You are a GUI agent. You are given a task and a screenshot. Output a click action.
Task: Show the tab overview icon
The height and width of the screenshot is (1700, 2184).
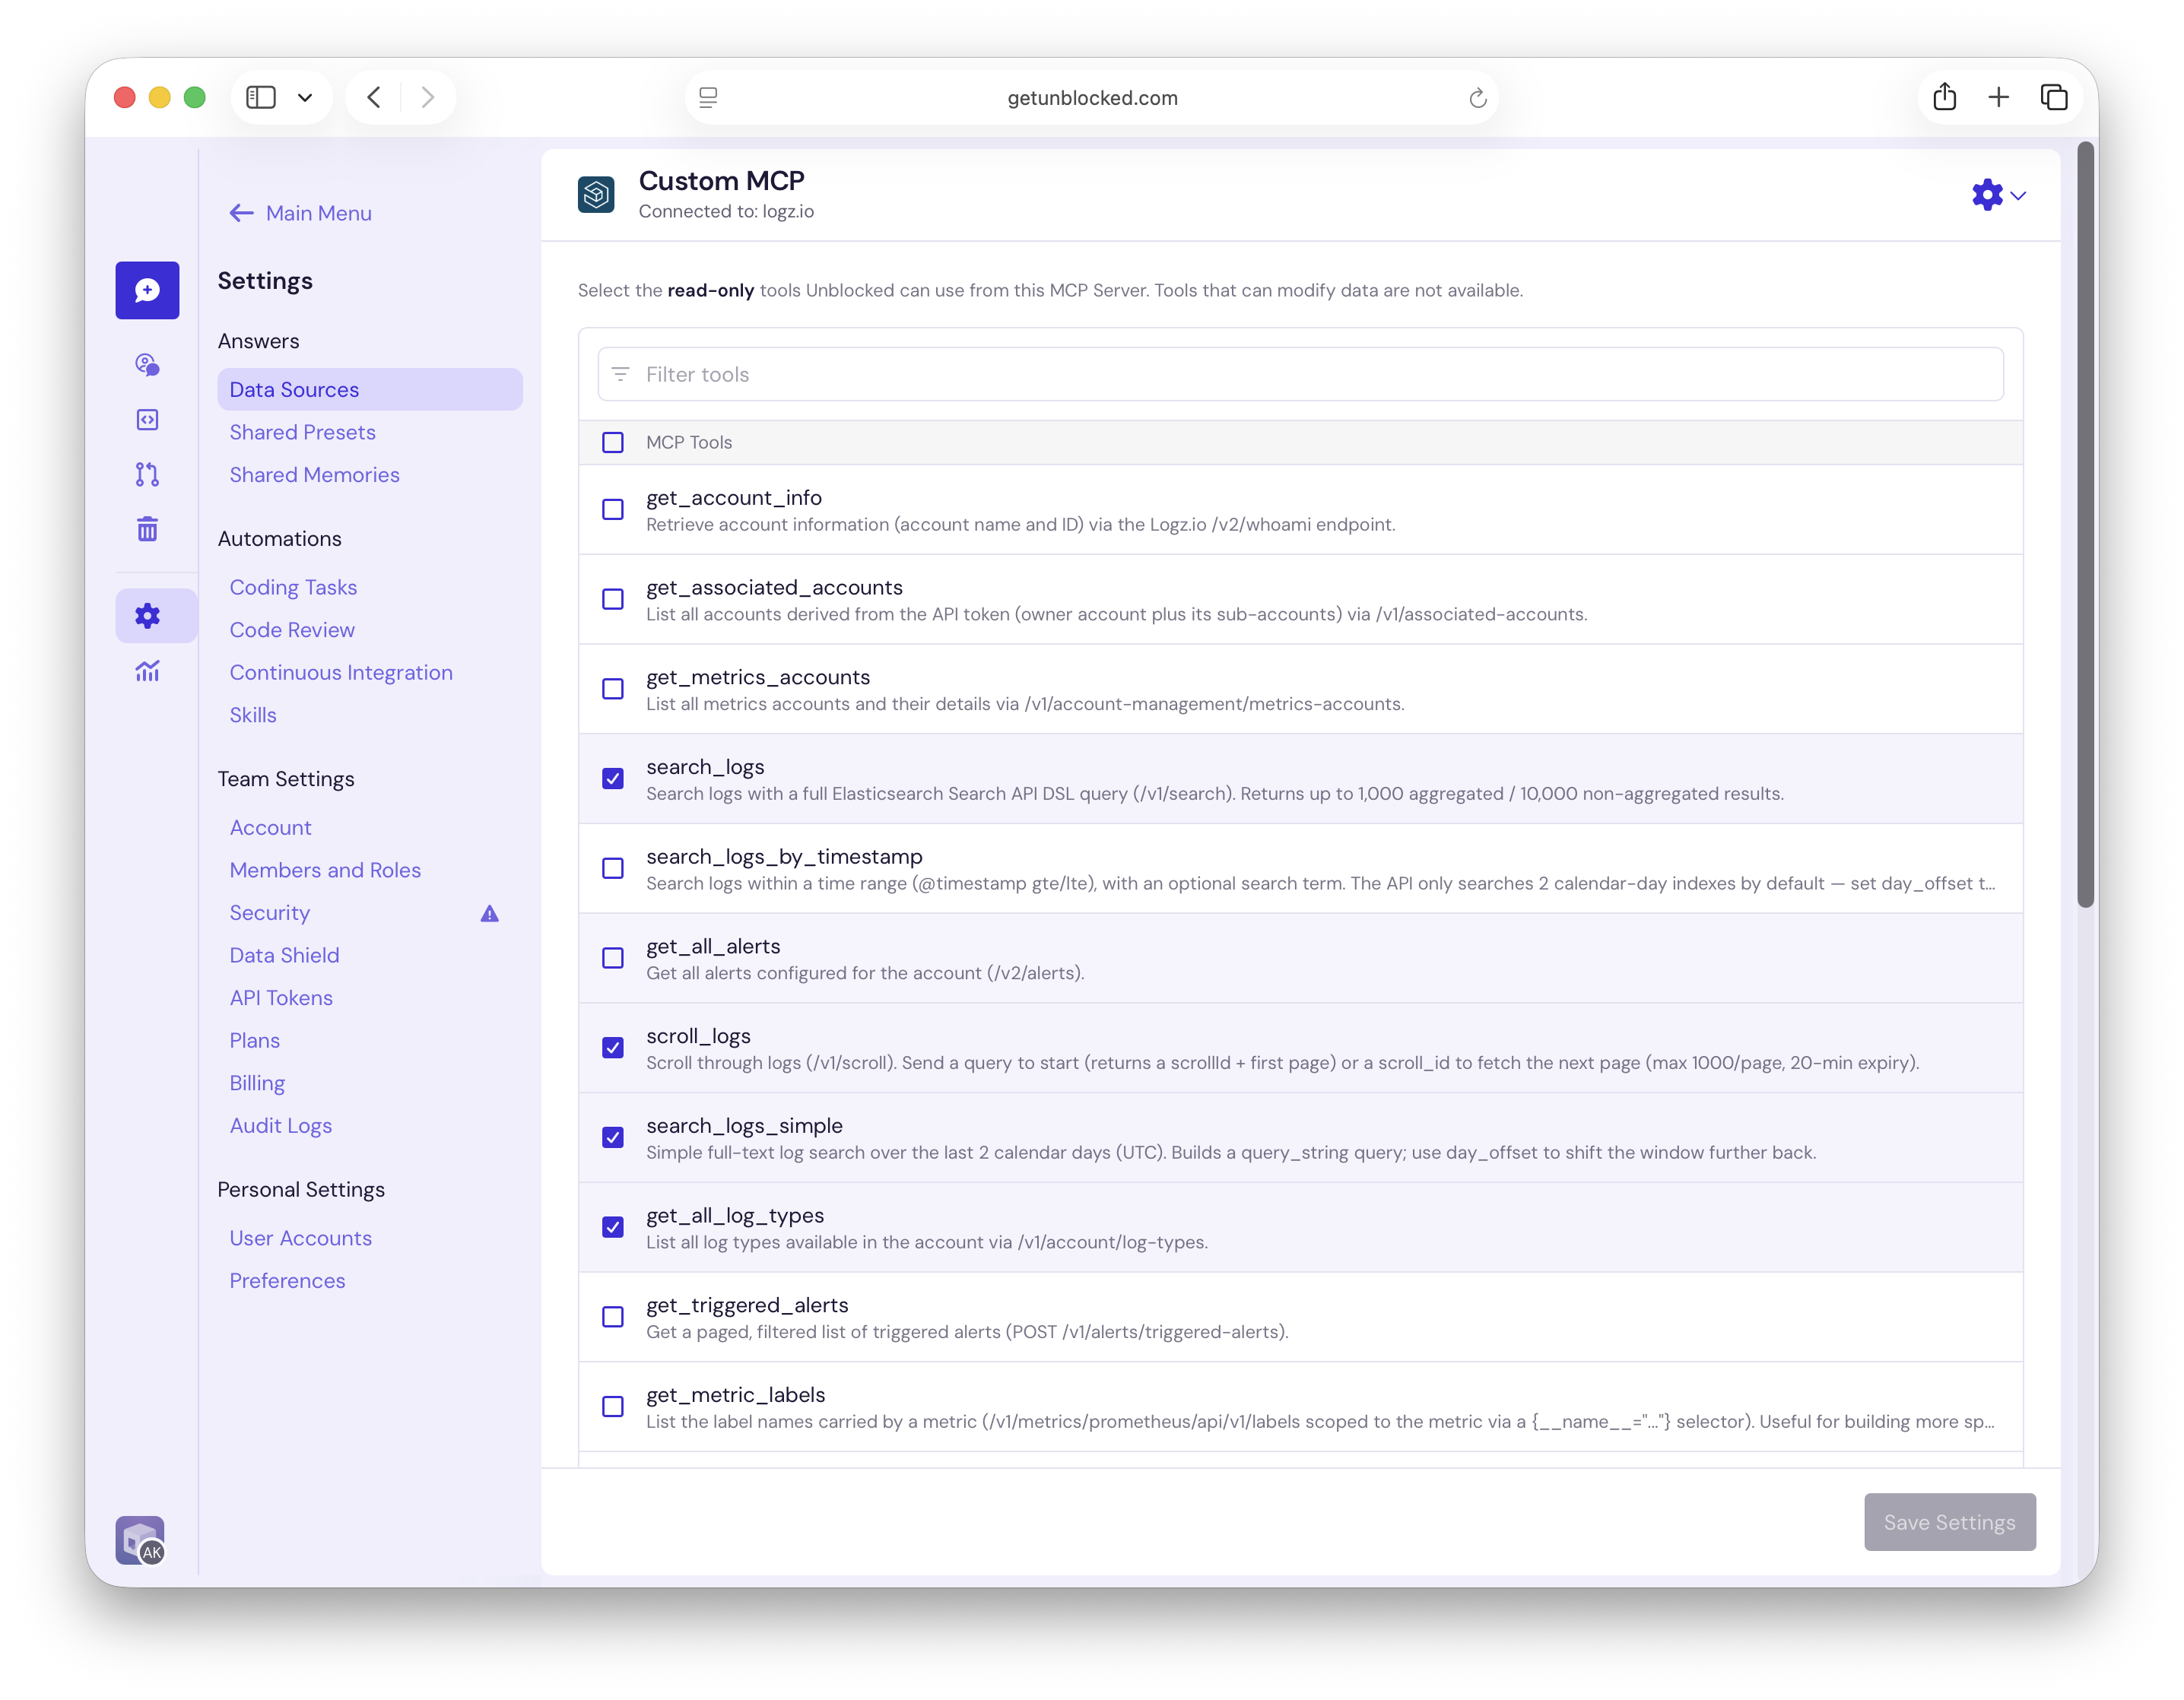[x=2053, y=97]
